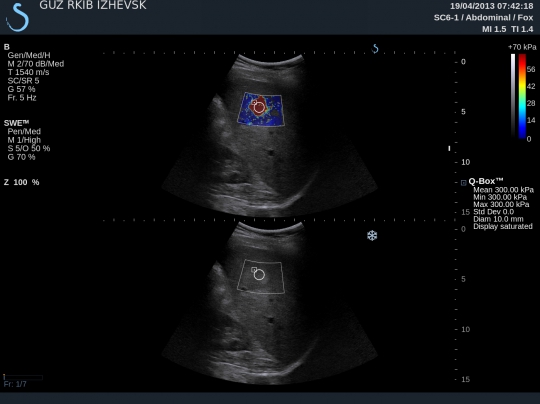Viewport: 540px width, 404px height.
Task: Select the Q-Box circle on elastography map
Action: point(259,107)
